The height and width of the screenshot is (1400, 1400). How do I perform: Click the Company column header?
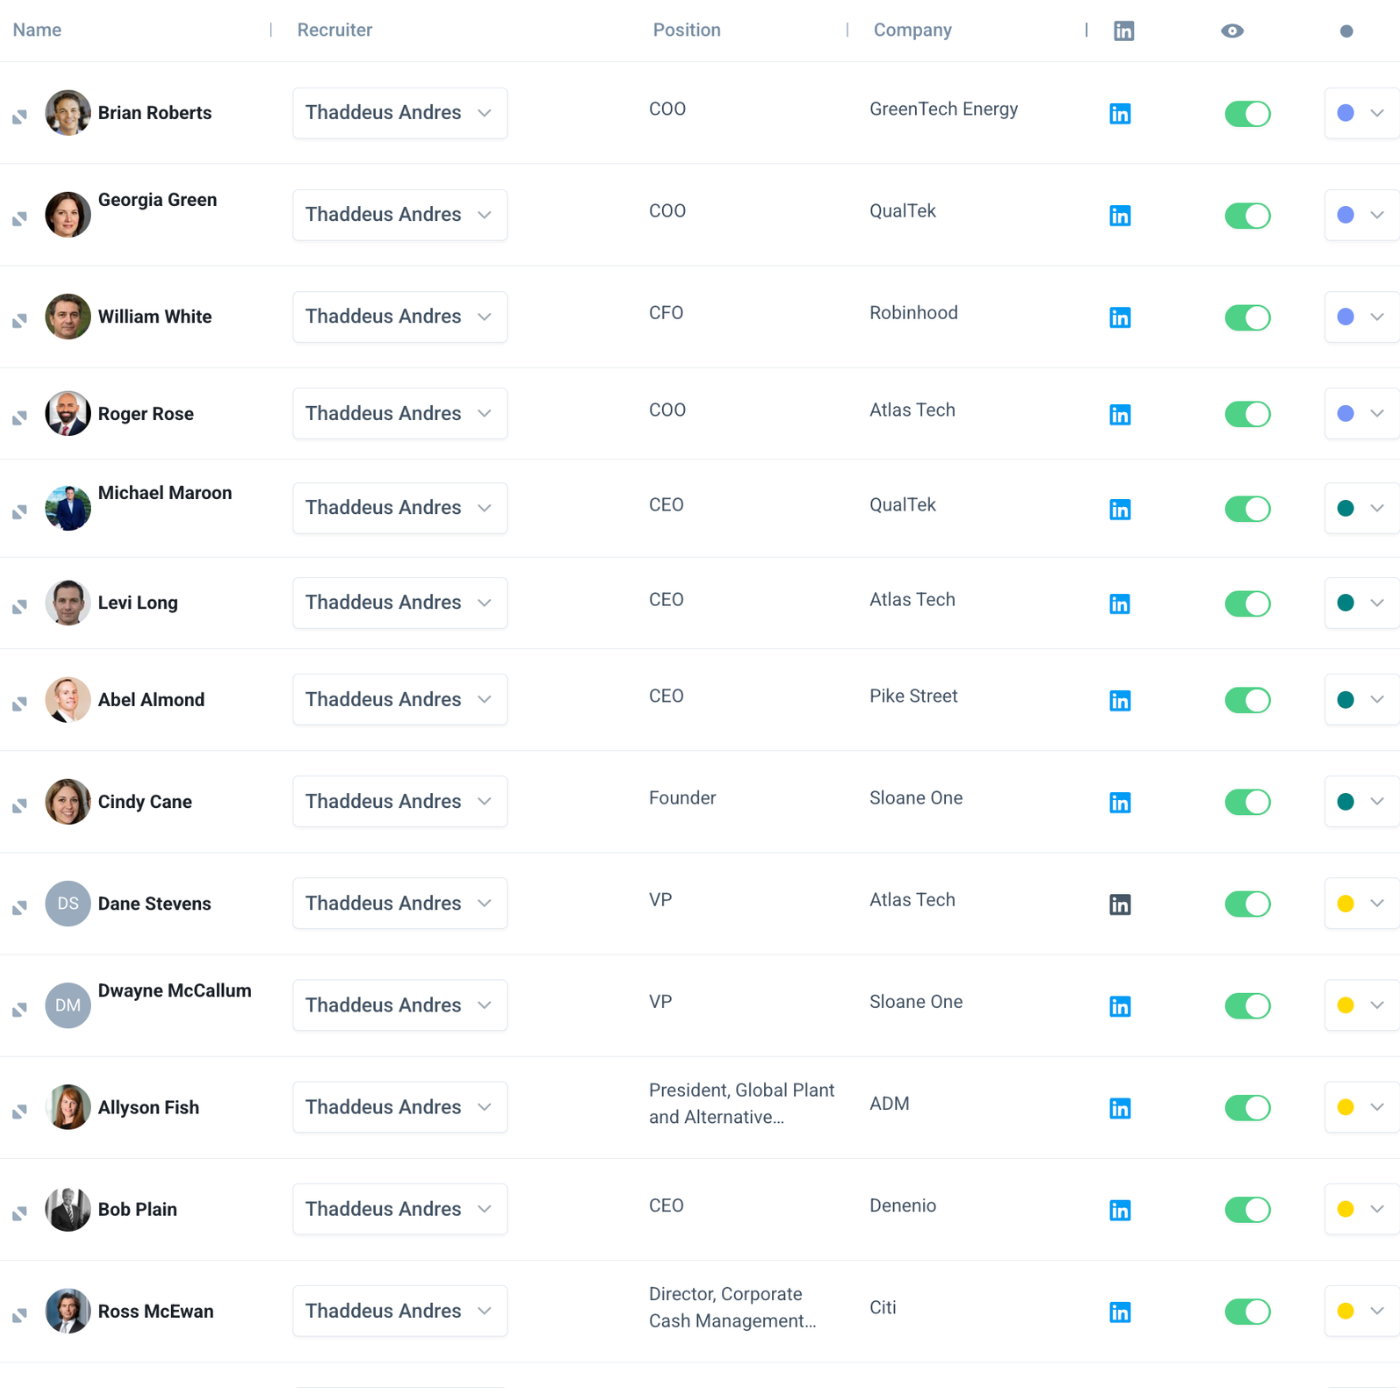pos(912,30)
